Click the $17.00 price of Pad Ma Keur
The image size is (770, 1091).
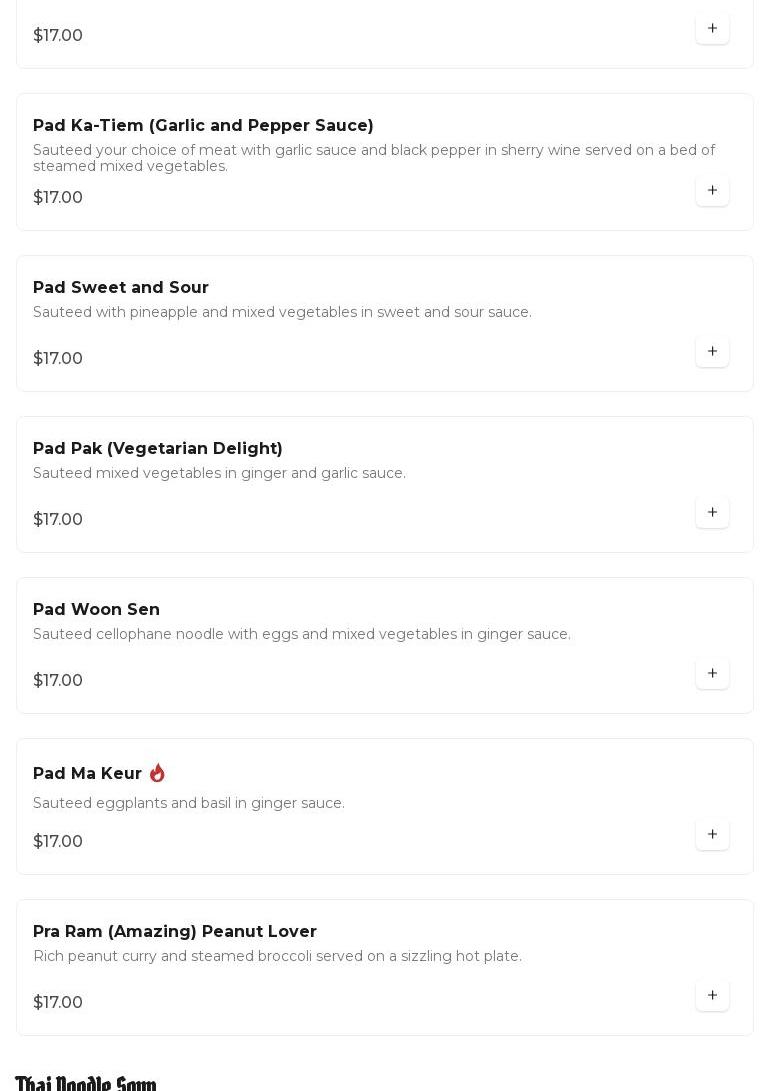tap(58, 841)
